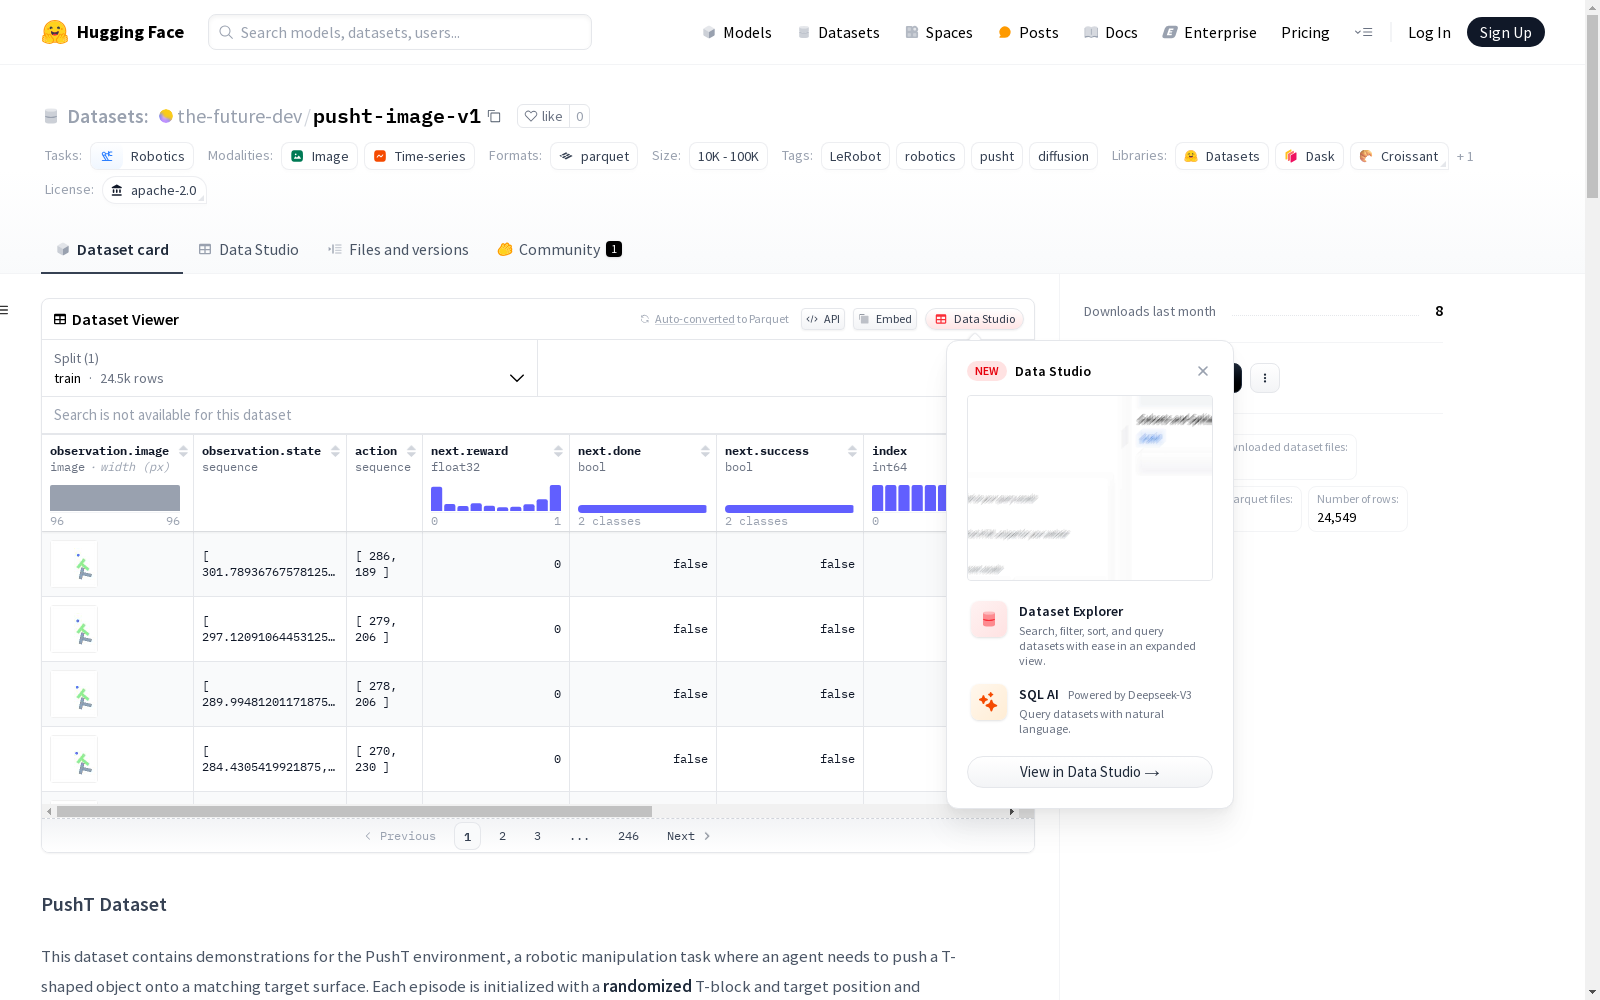Open the Croissant library tag
1600x1000 pixels.
click(1399, 156)
